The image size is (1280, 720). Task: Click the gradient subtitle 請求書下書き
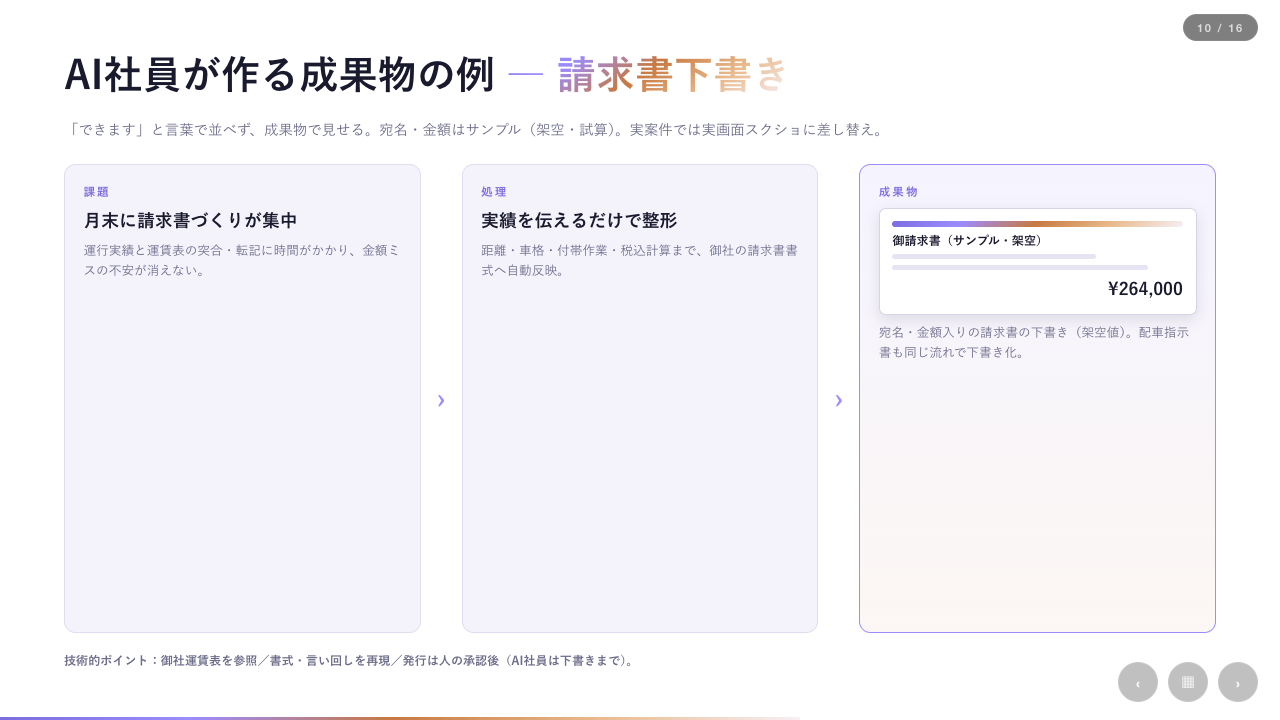tap(673, 75)
